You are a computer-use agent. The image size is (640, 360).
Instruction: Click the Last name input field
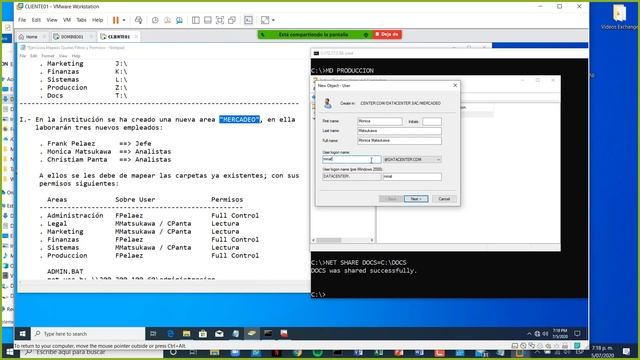tap(399, 131)
